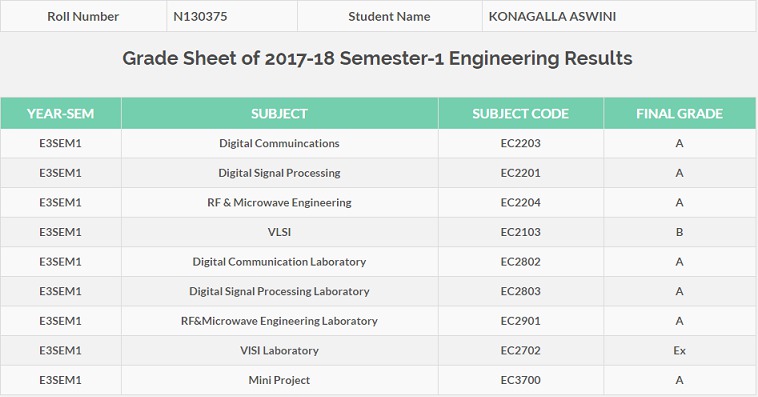Select RF&Microwave Engineering Laboratory subject
758x397 pixels.
[x=279, y=321]
